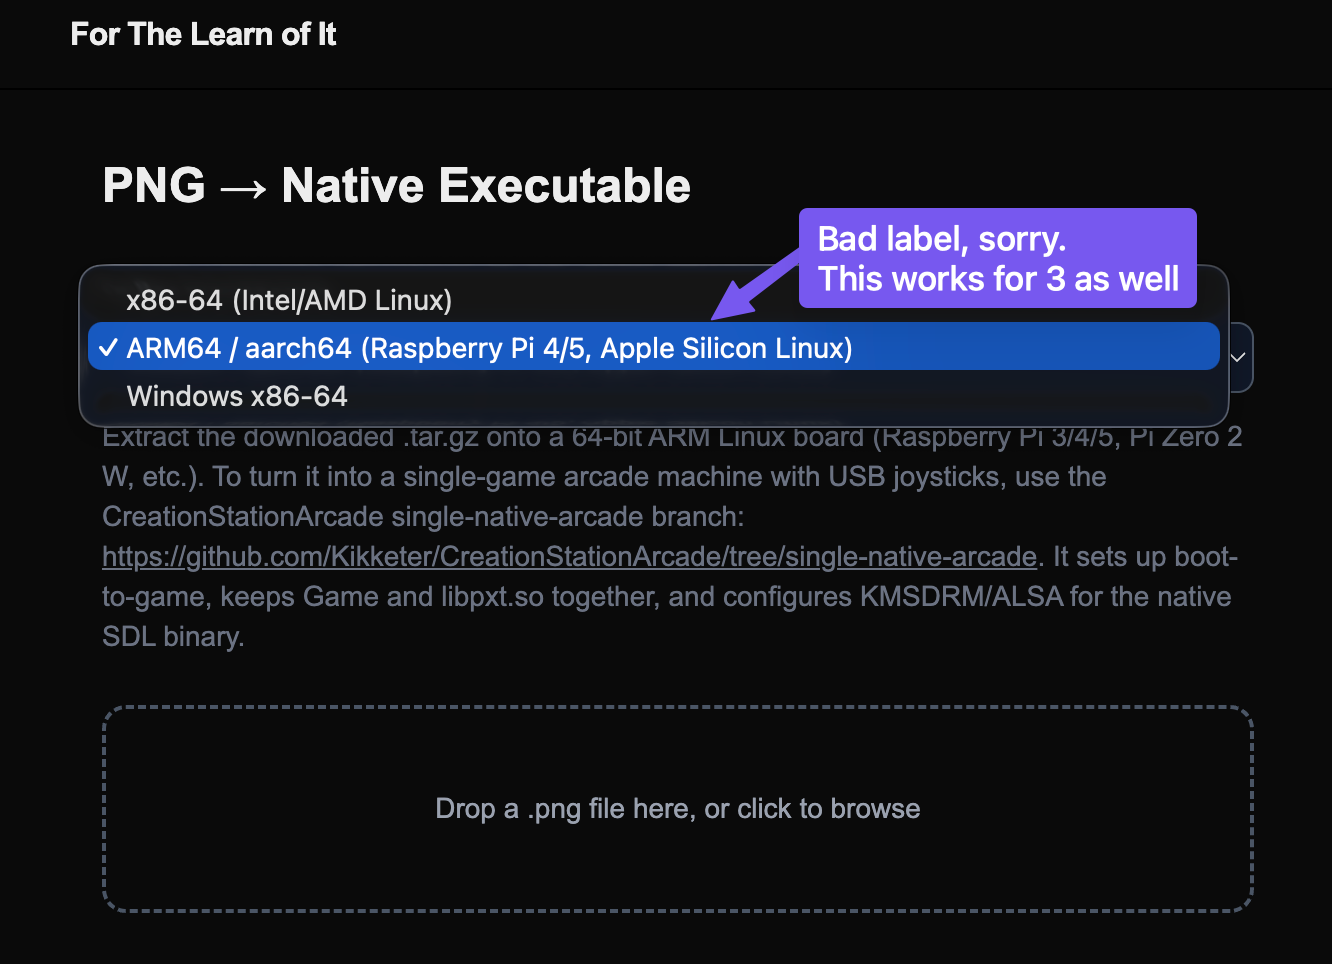Open the CreationStationArcade GitHub link
The width and height of the screenshot is (1332, 964).
(569, 556)
